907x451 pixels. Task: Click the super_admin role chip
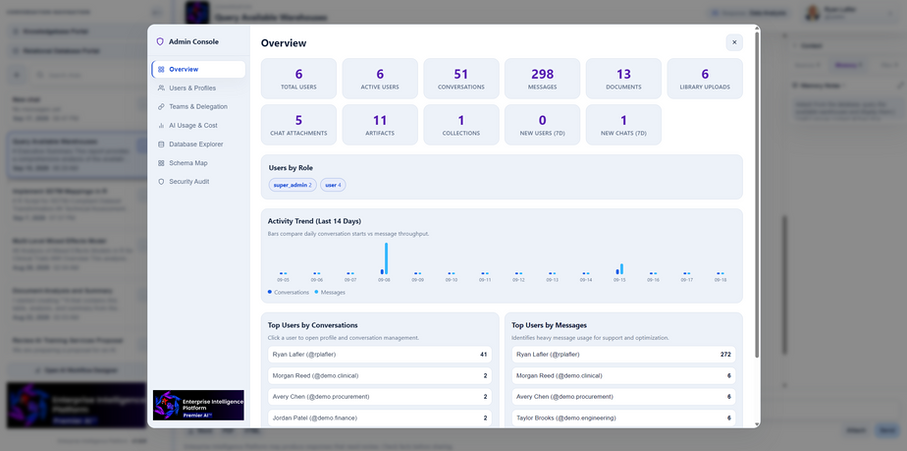pos(293,185)
